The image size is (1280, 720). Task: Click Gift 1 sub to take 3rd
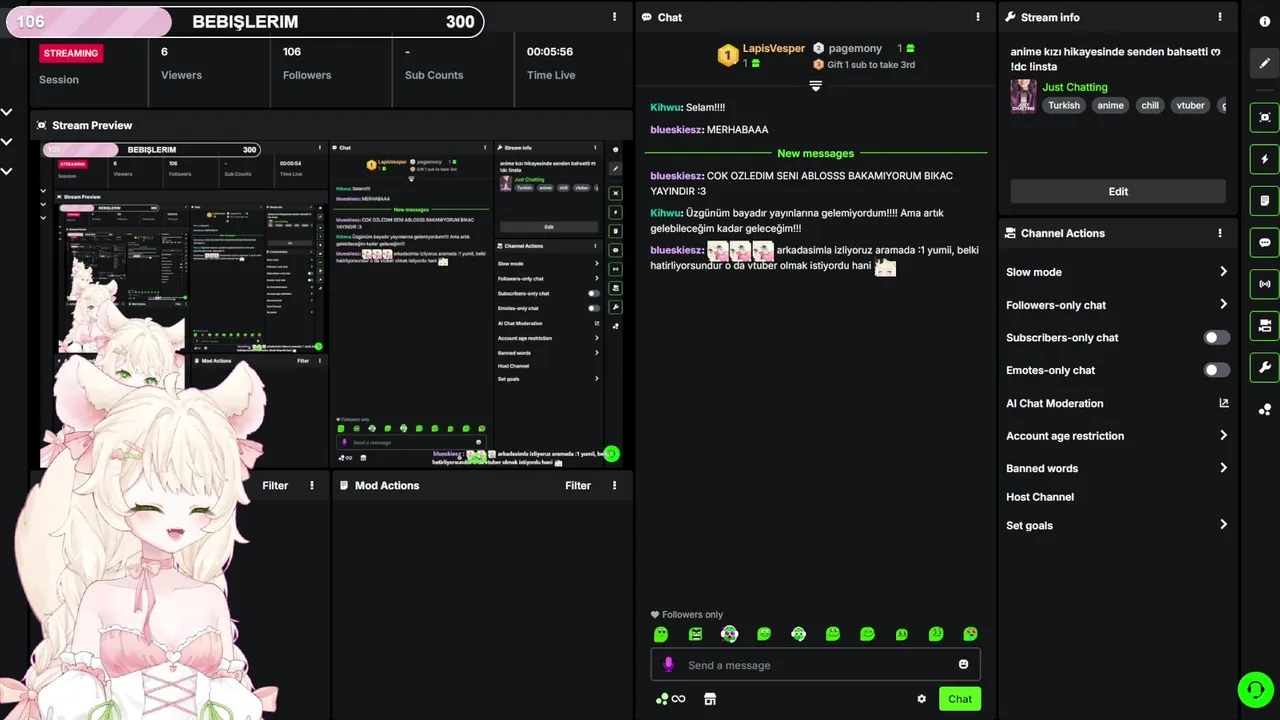[871, 64]
